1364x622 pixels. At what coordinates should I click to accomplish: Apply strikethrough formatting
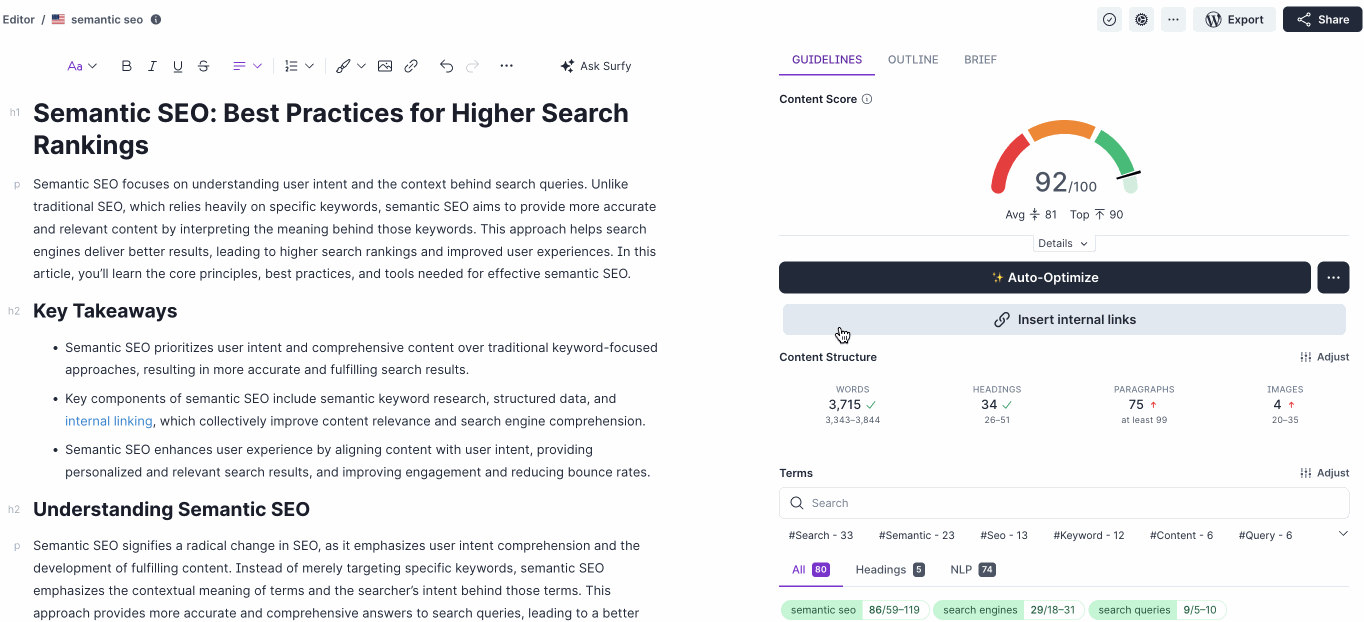pos(204,66)
